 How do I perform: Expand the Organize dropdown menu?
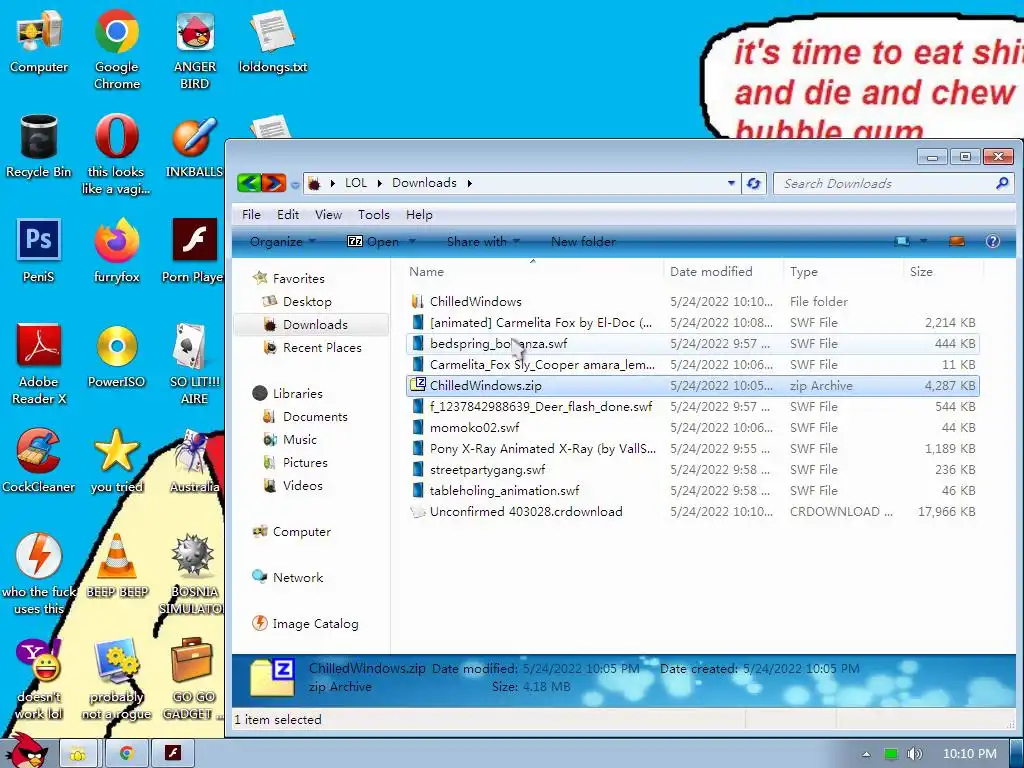[x=282, y=242]
